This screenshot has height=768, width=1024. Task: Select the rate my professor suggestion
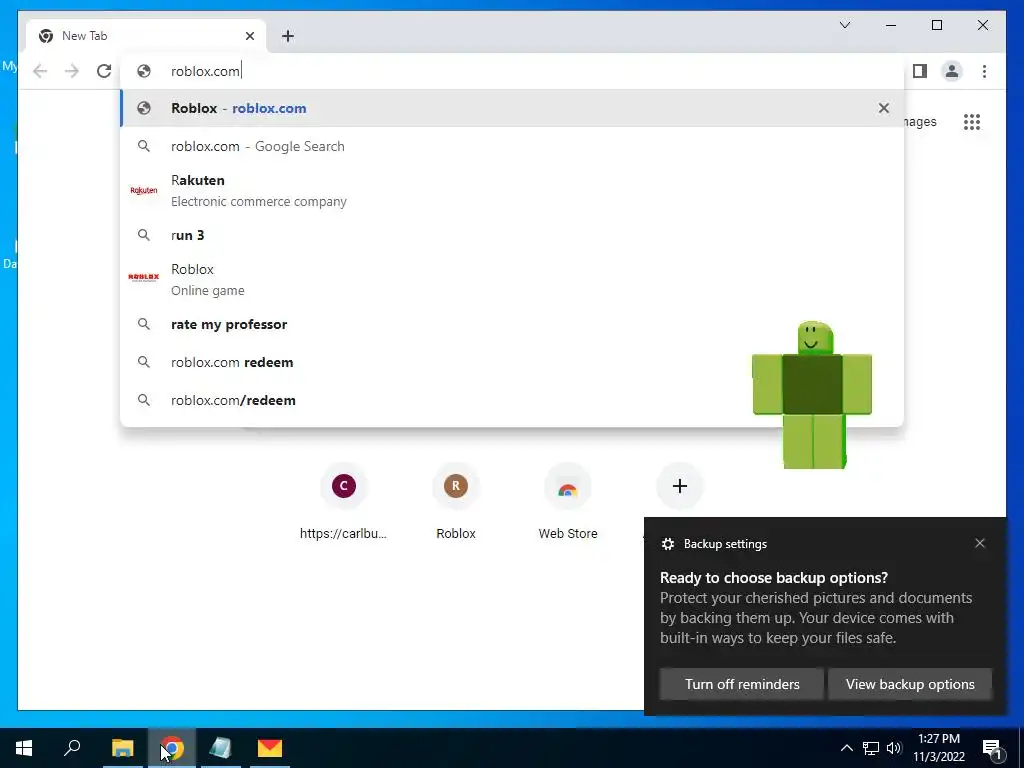pos(512,325)
